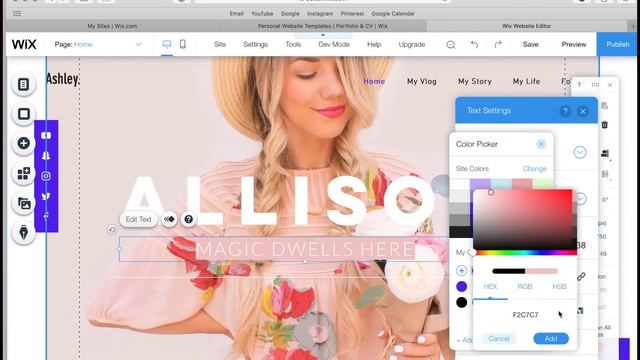Screen dimensions: 640x360
Task: Switch to HSB color tab
Action: pos(559,287)
